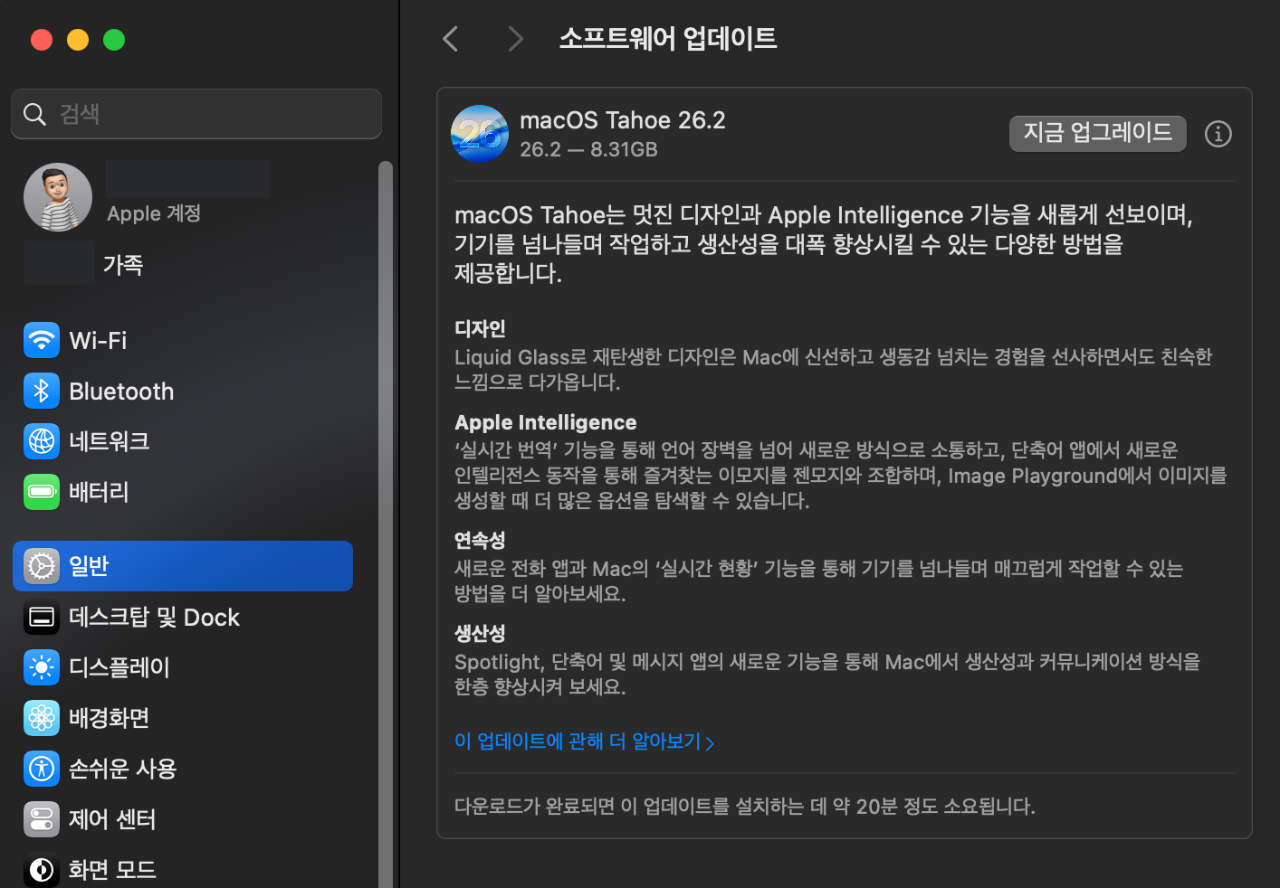Click the 손쉬운 사용 accessibility icon

pos(41,769)
